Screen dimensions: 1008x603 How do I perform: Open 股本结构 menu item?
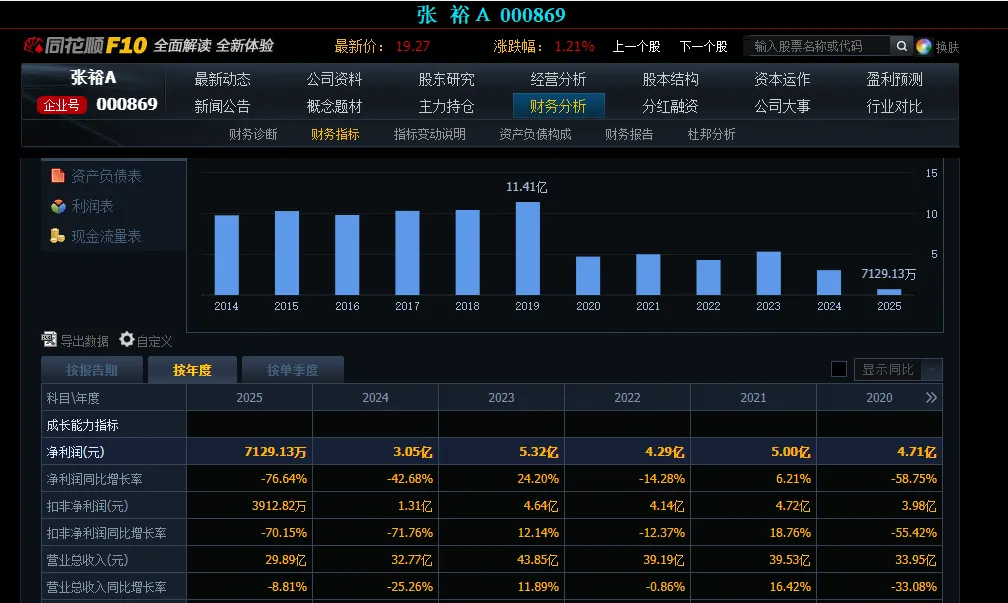coord(670,80)
